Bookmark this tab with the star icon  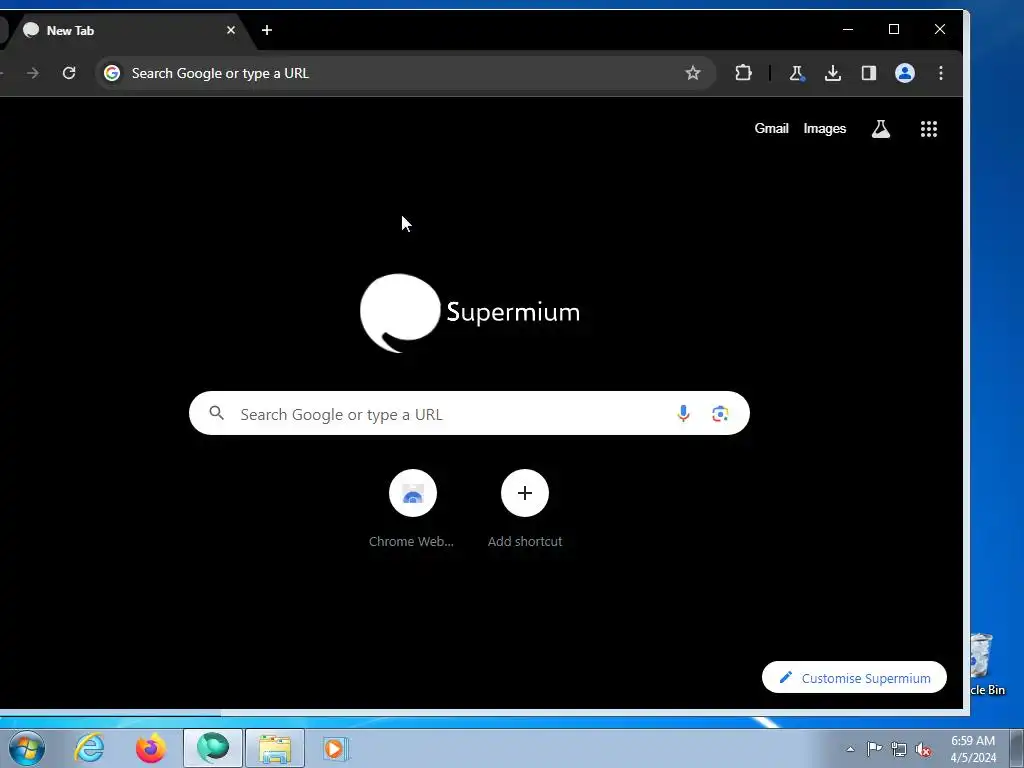point(693,73)
